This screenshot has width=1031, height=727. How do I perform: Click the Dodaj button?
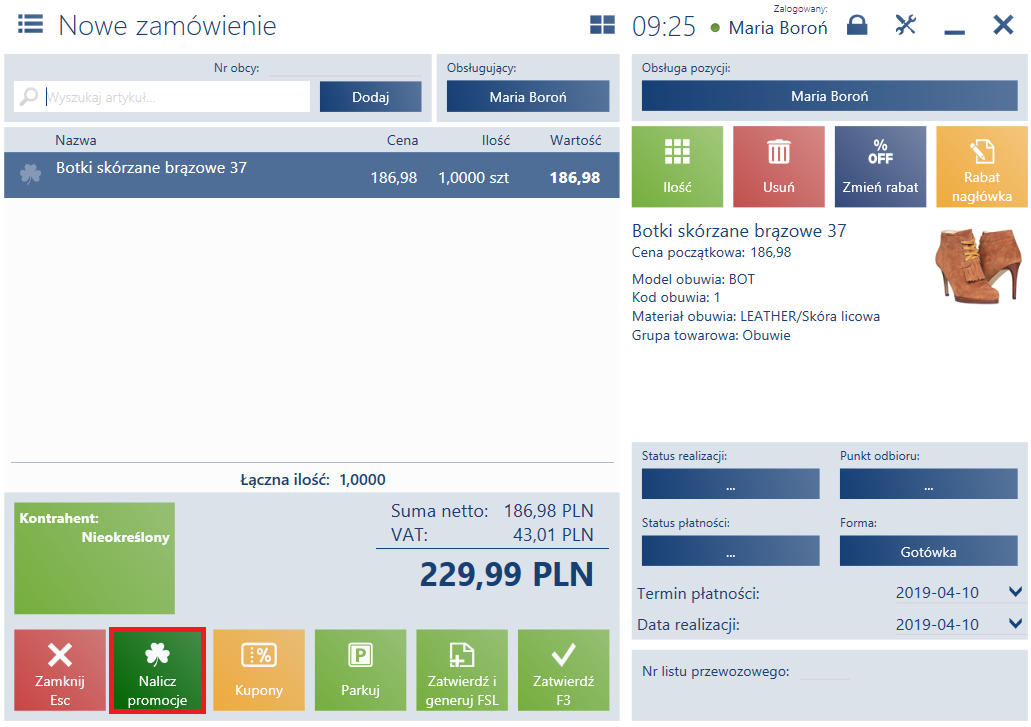click(371, 97)
